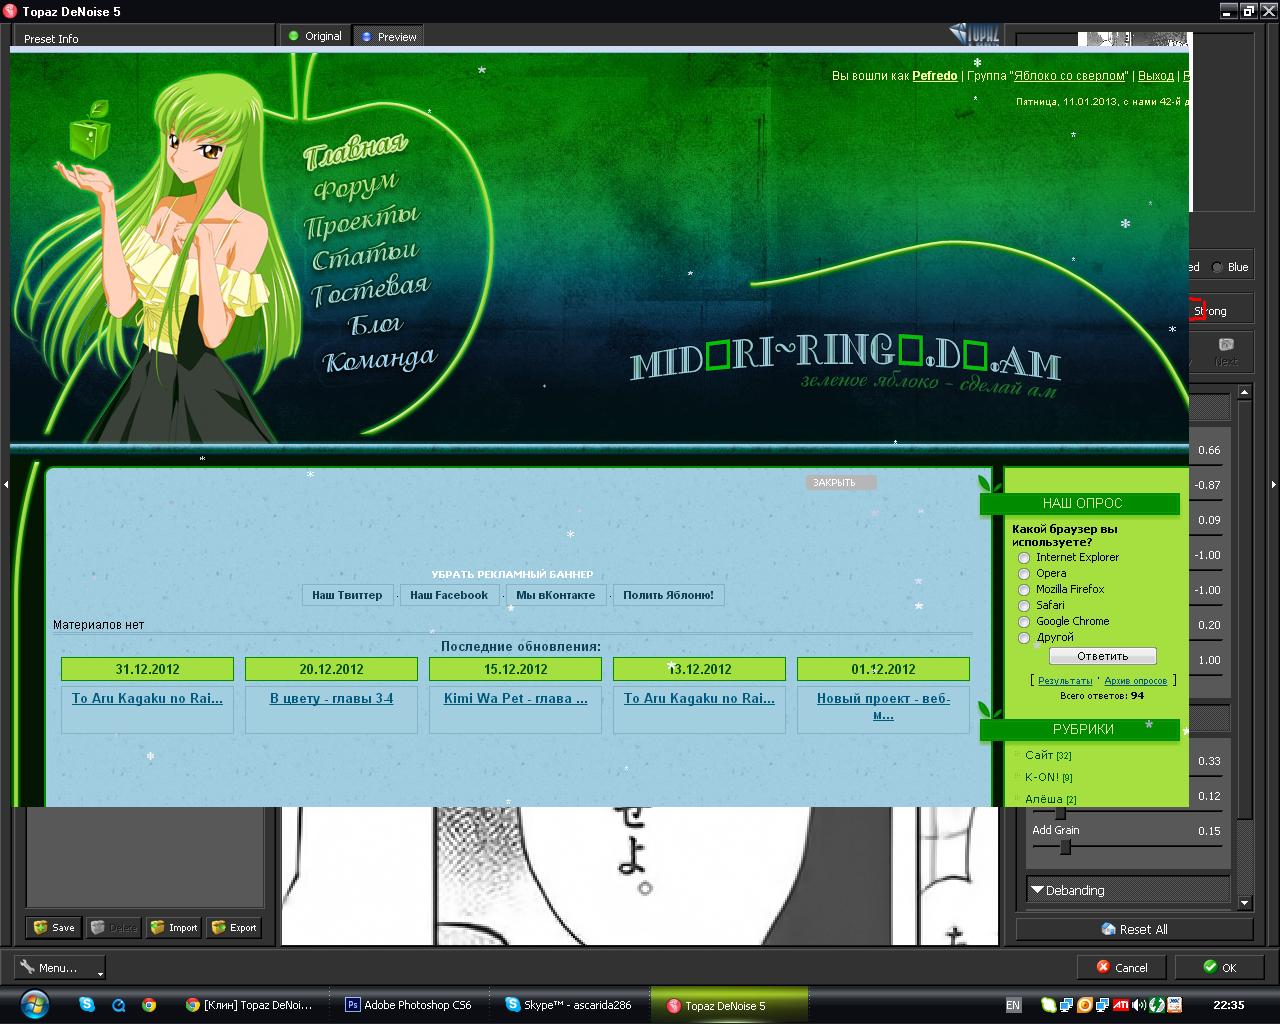Click the Выход logout link
Image resolution: width=1280 pixels, height=1024 pixels.
1156,76
